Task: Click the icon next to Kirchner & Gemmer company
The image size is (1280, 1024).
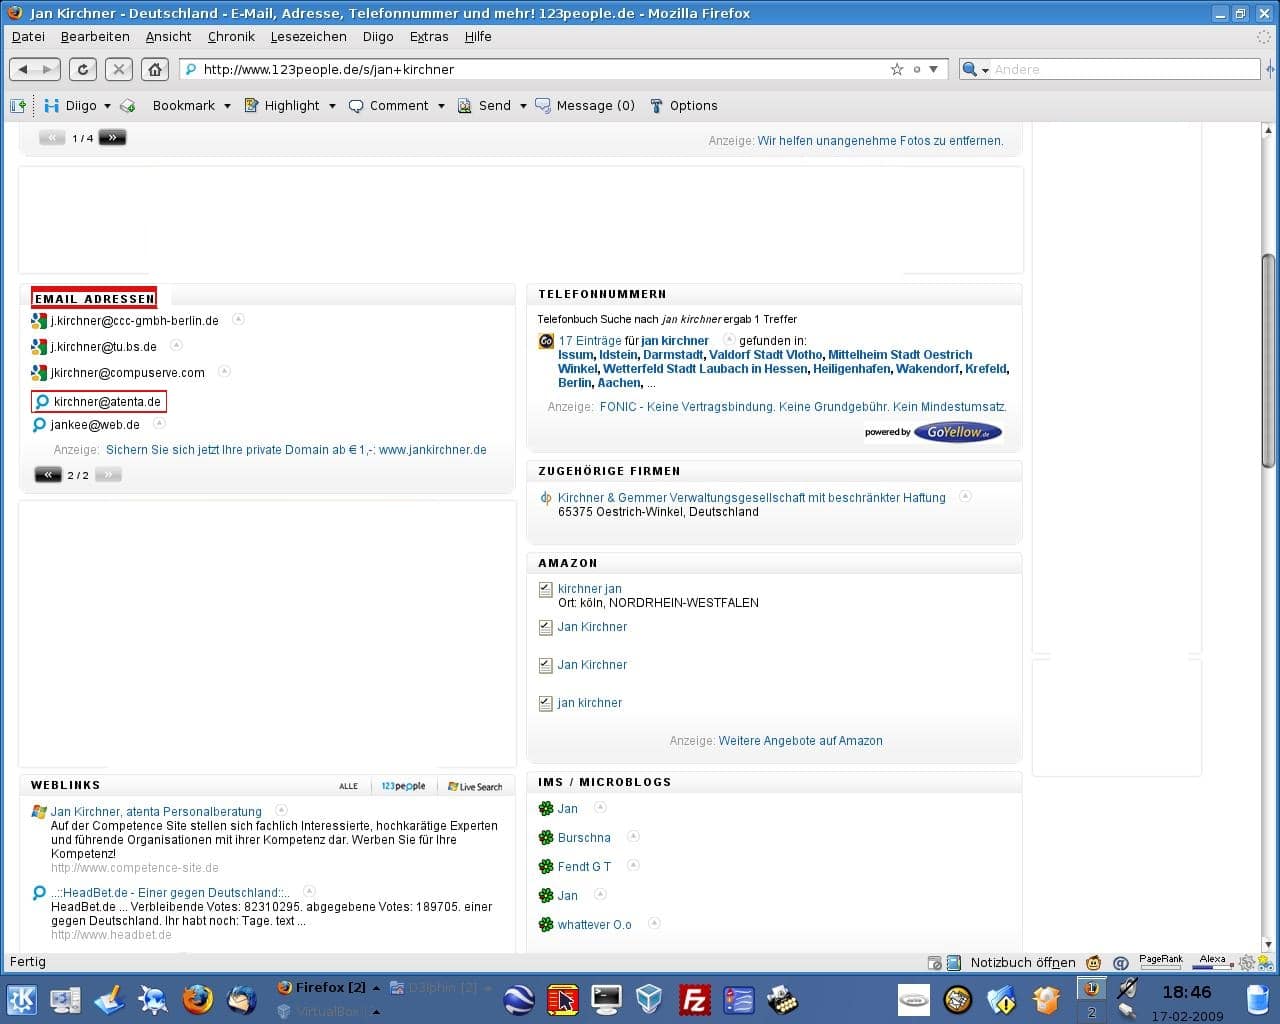Action: pos(546,497)
